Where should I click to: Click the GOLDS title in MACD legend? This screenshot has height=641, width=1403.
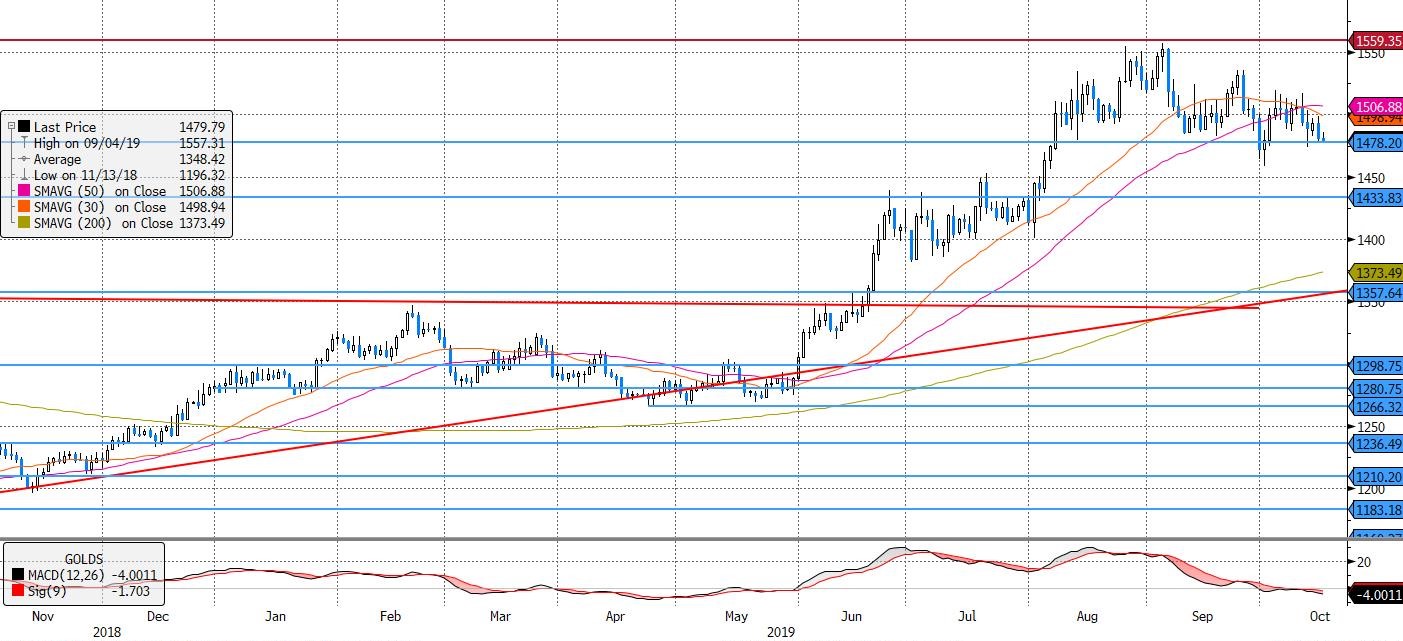click(x=84, y=559)
